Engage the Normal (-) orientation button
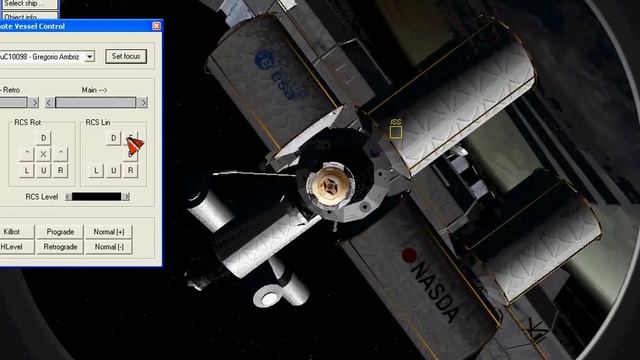 point(109,247)
